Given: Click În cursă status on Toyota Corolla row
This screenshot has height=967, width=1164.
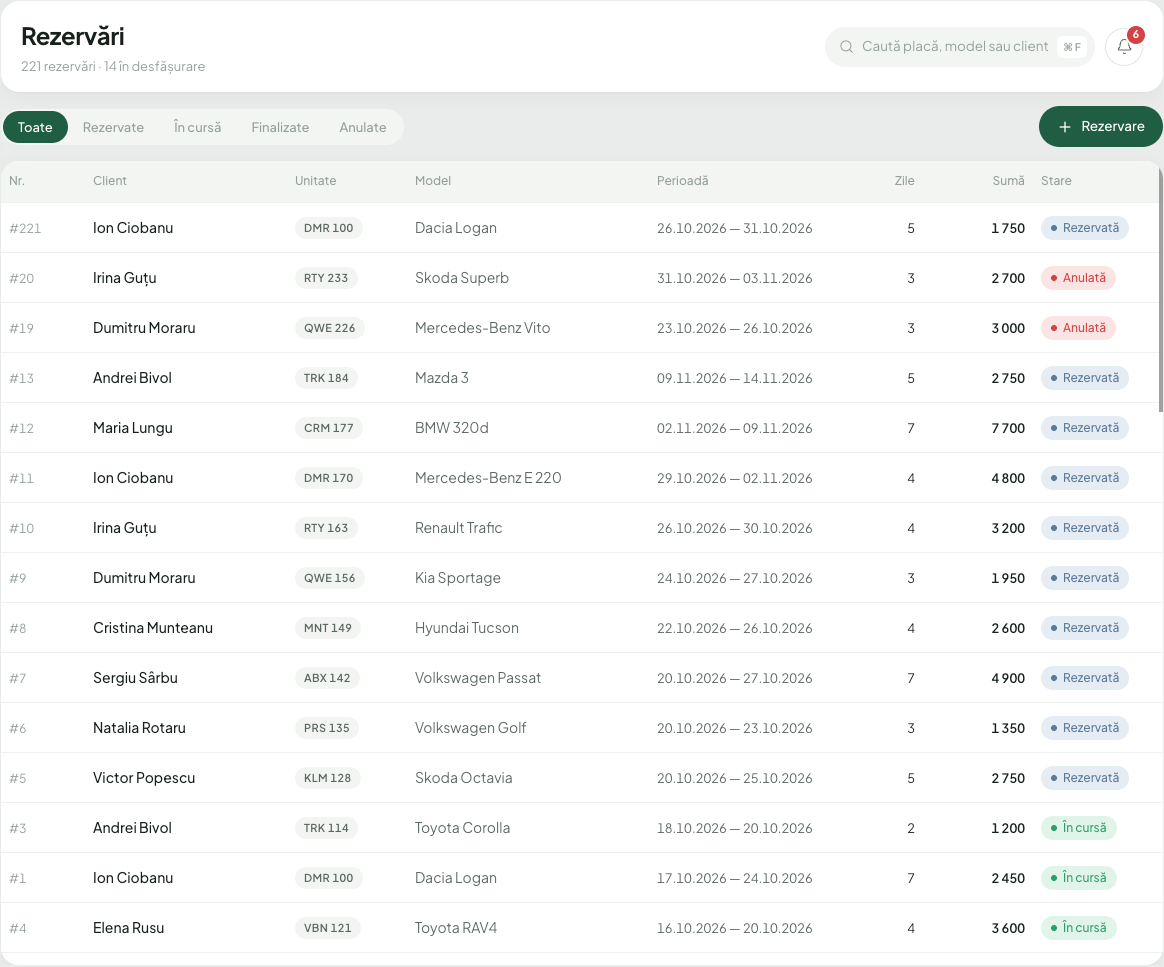Looking at the screenshot, I should click(x=1078, y=828).
